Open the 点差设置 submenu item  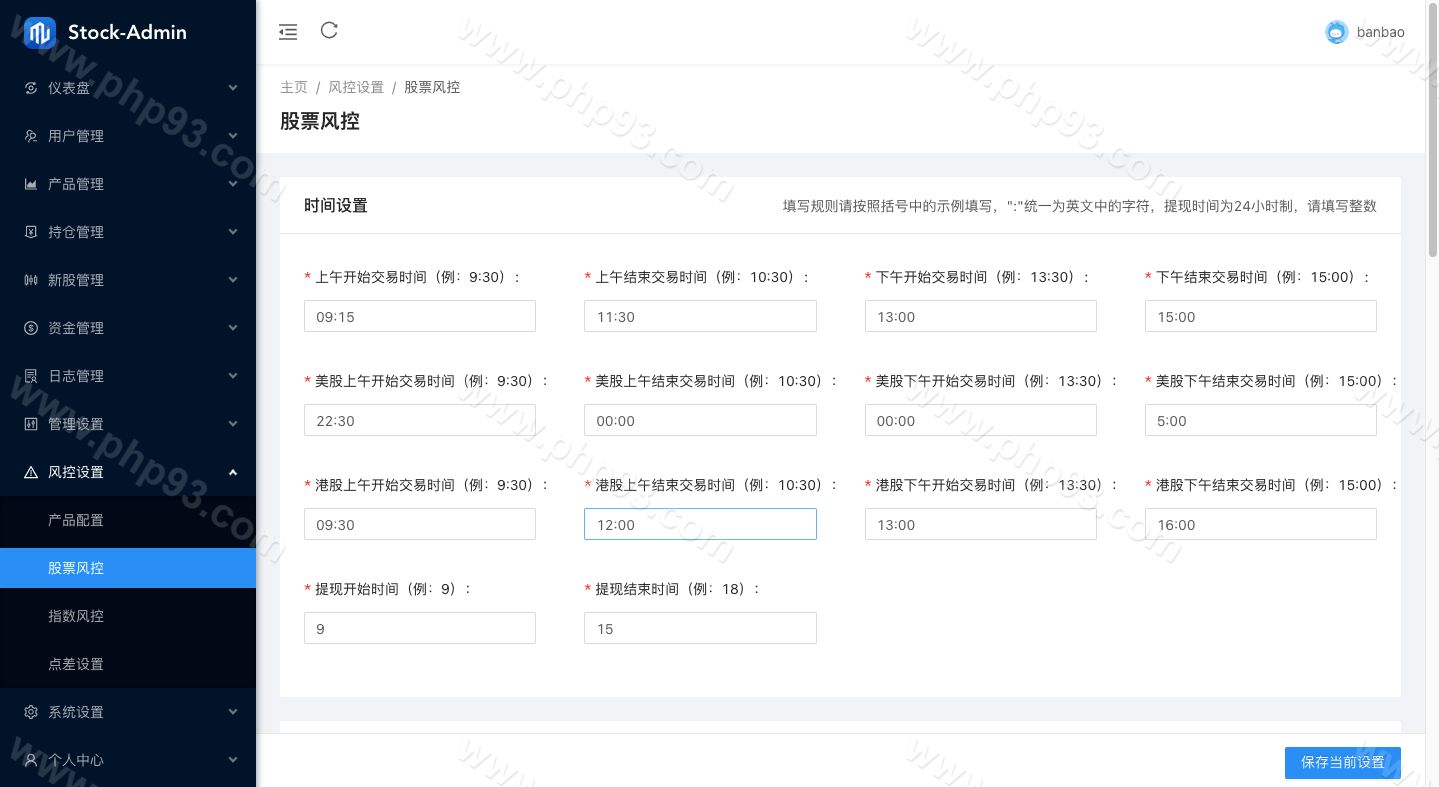click(76, 664)
